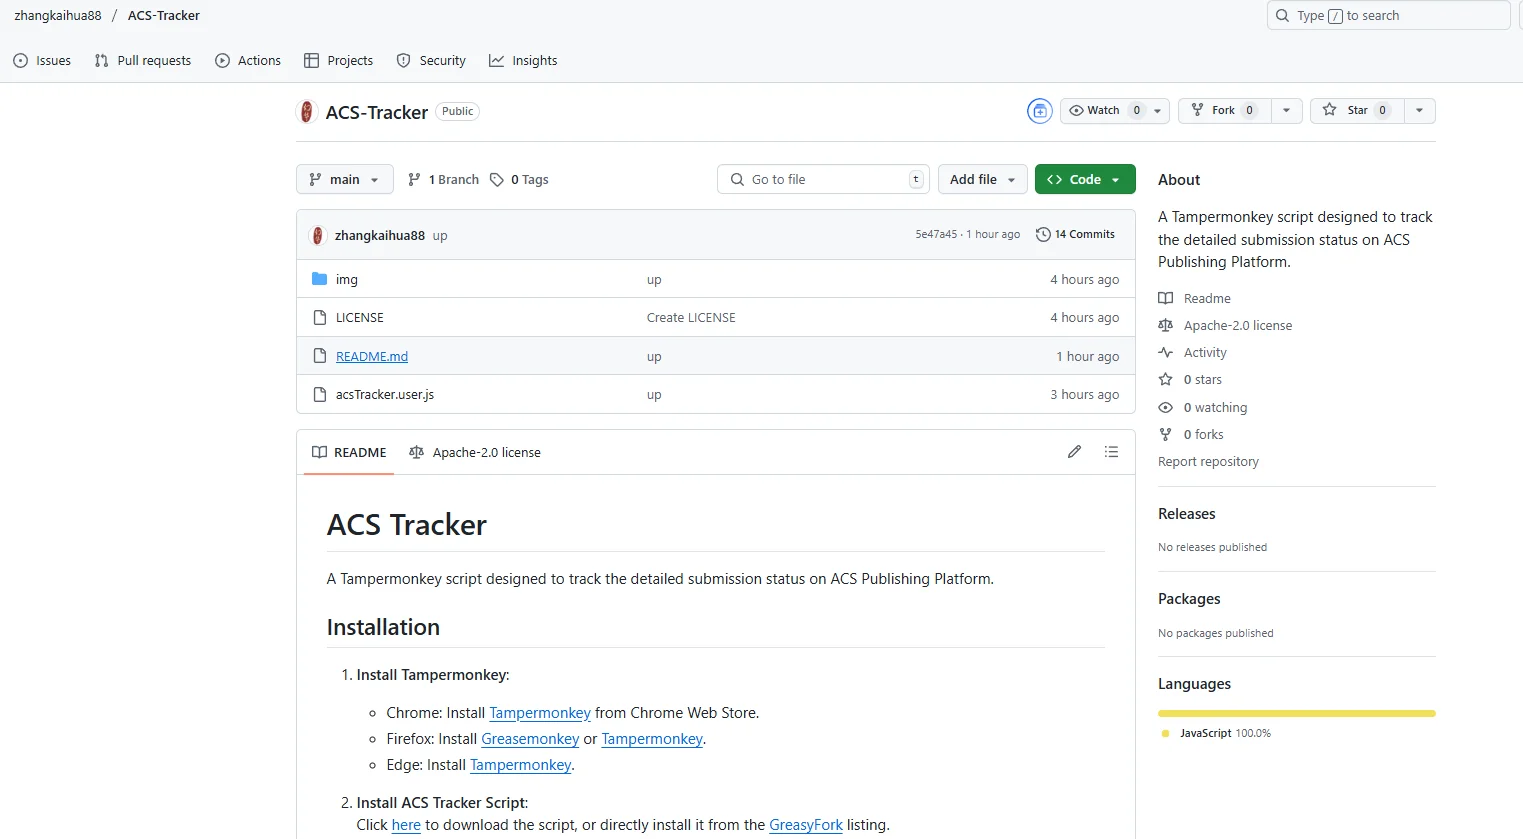The height and width of the screenshot is (839, 1523).
Task: Open the LICENSE file
Action: click(x=360, y=317)
